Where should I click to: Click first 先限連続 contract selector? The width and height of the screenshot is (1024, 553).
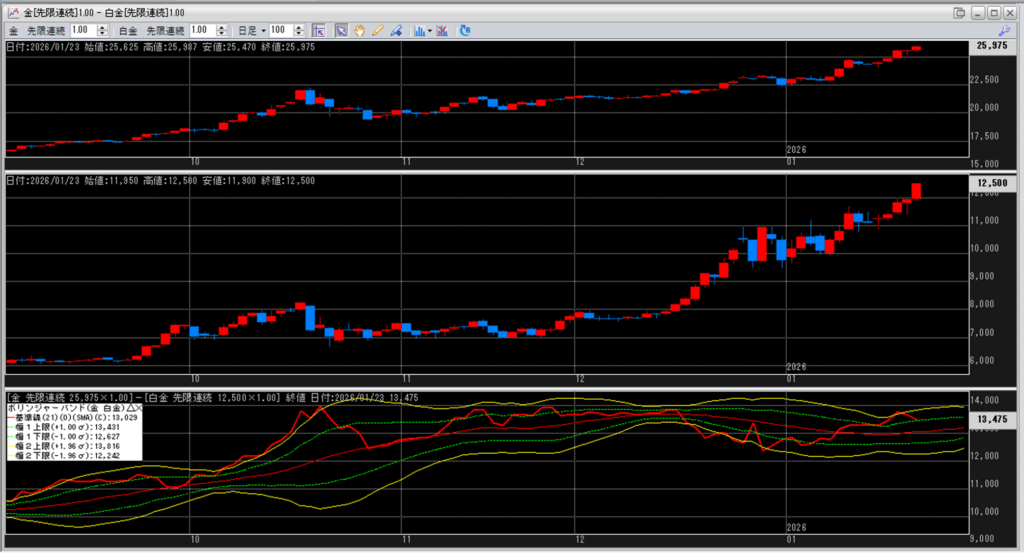pos(46,30)
